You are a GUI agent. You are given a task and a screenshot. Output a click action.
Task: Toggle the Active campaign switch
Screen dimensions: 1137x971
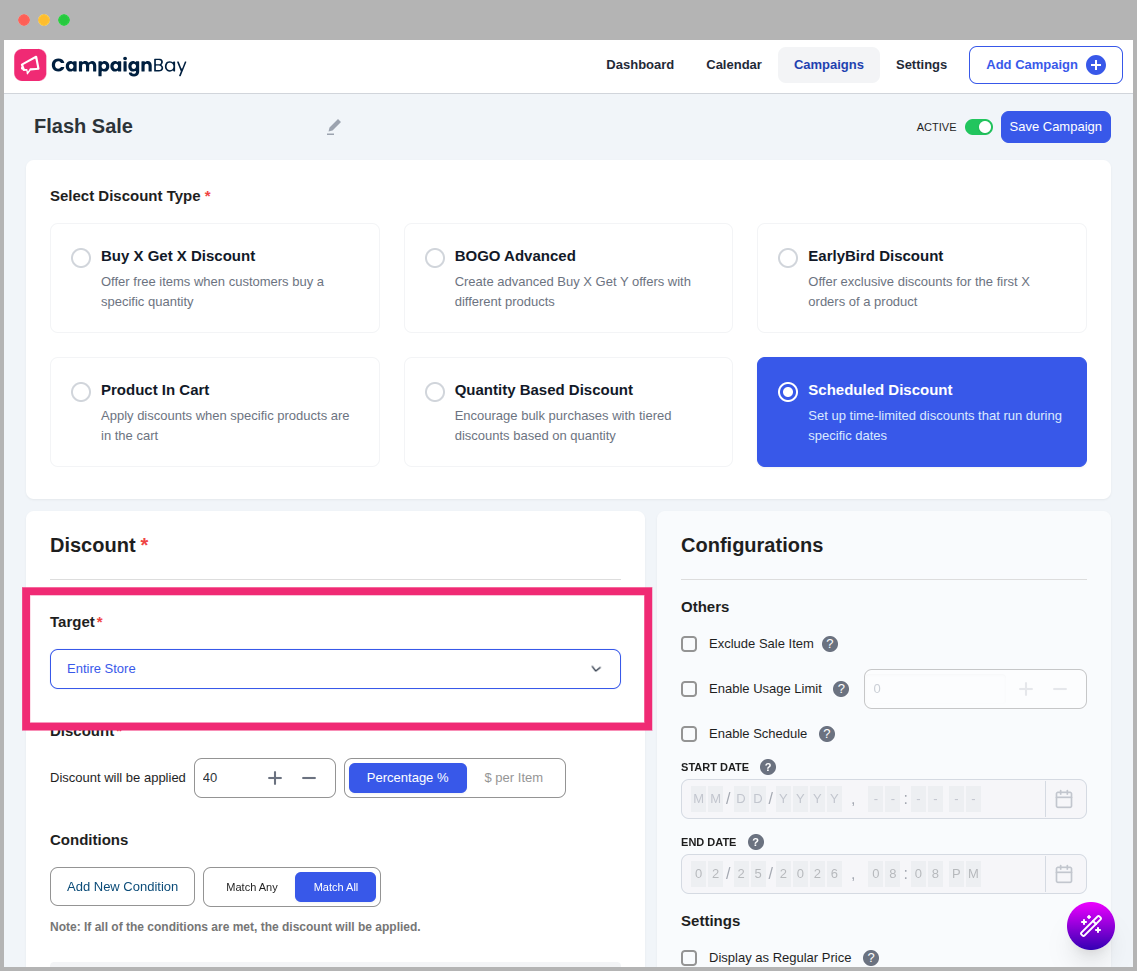coord(978,127)
